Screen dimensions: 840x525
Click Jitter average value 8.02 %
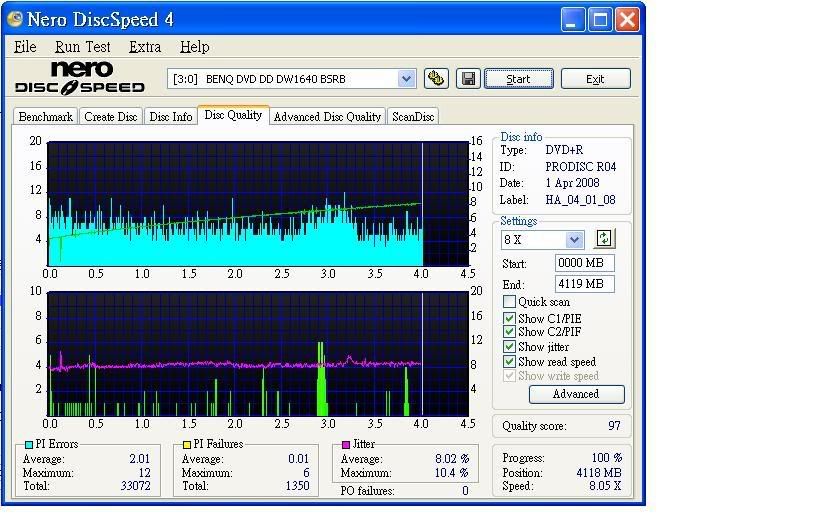click(x=452, y=459)
